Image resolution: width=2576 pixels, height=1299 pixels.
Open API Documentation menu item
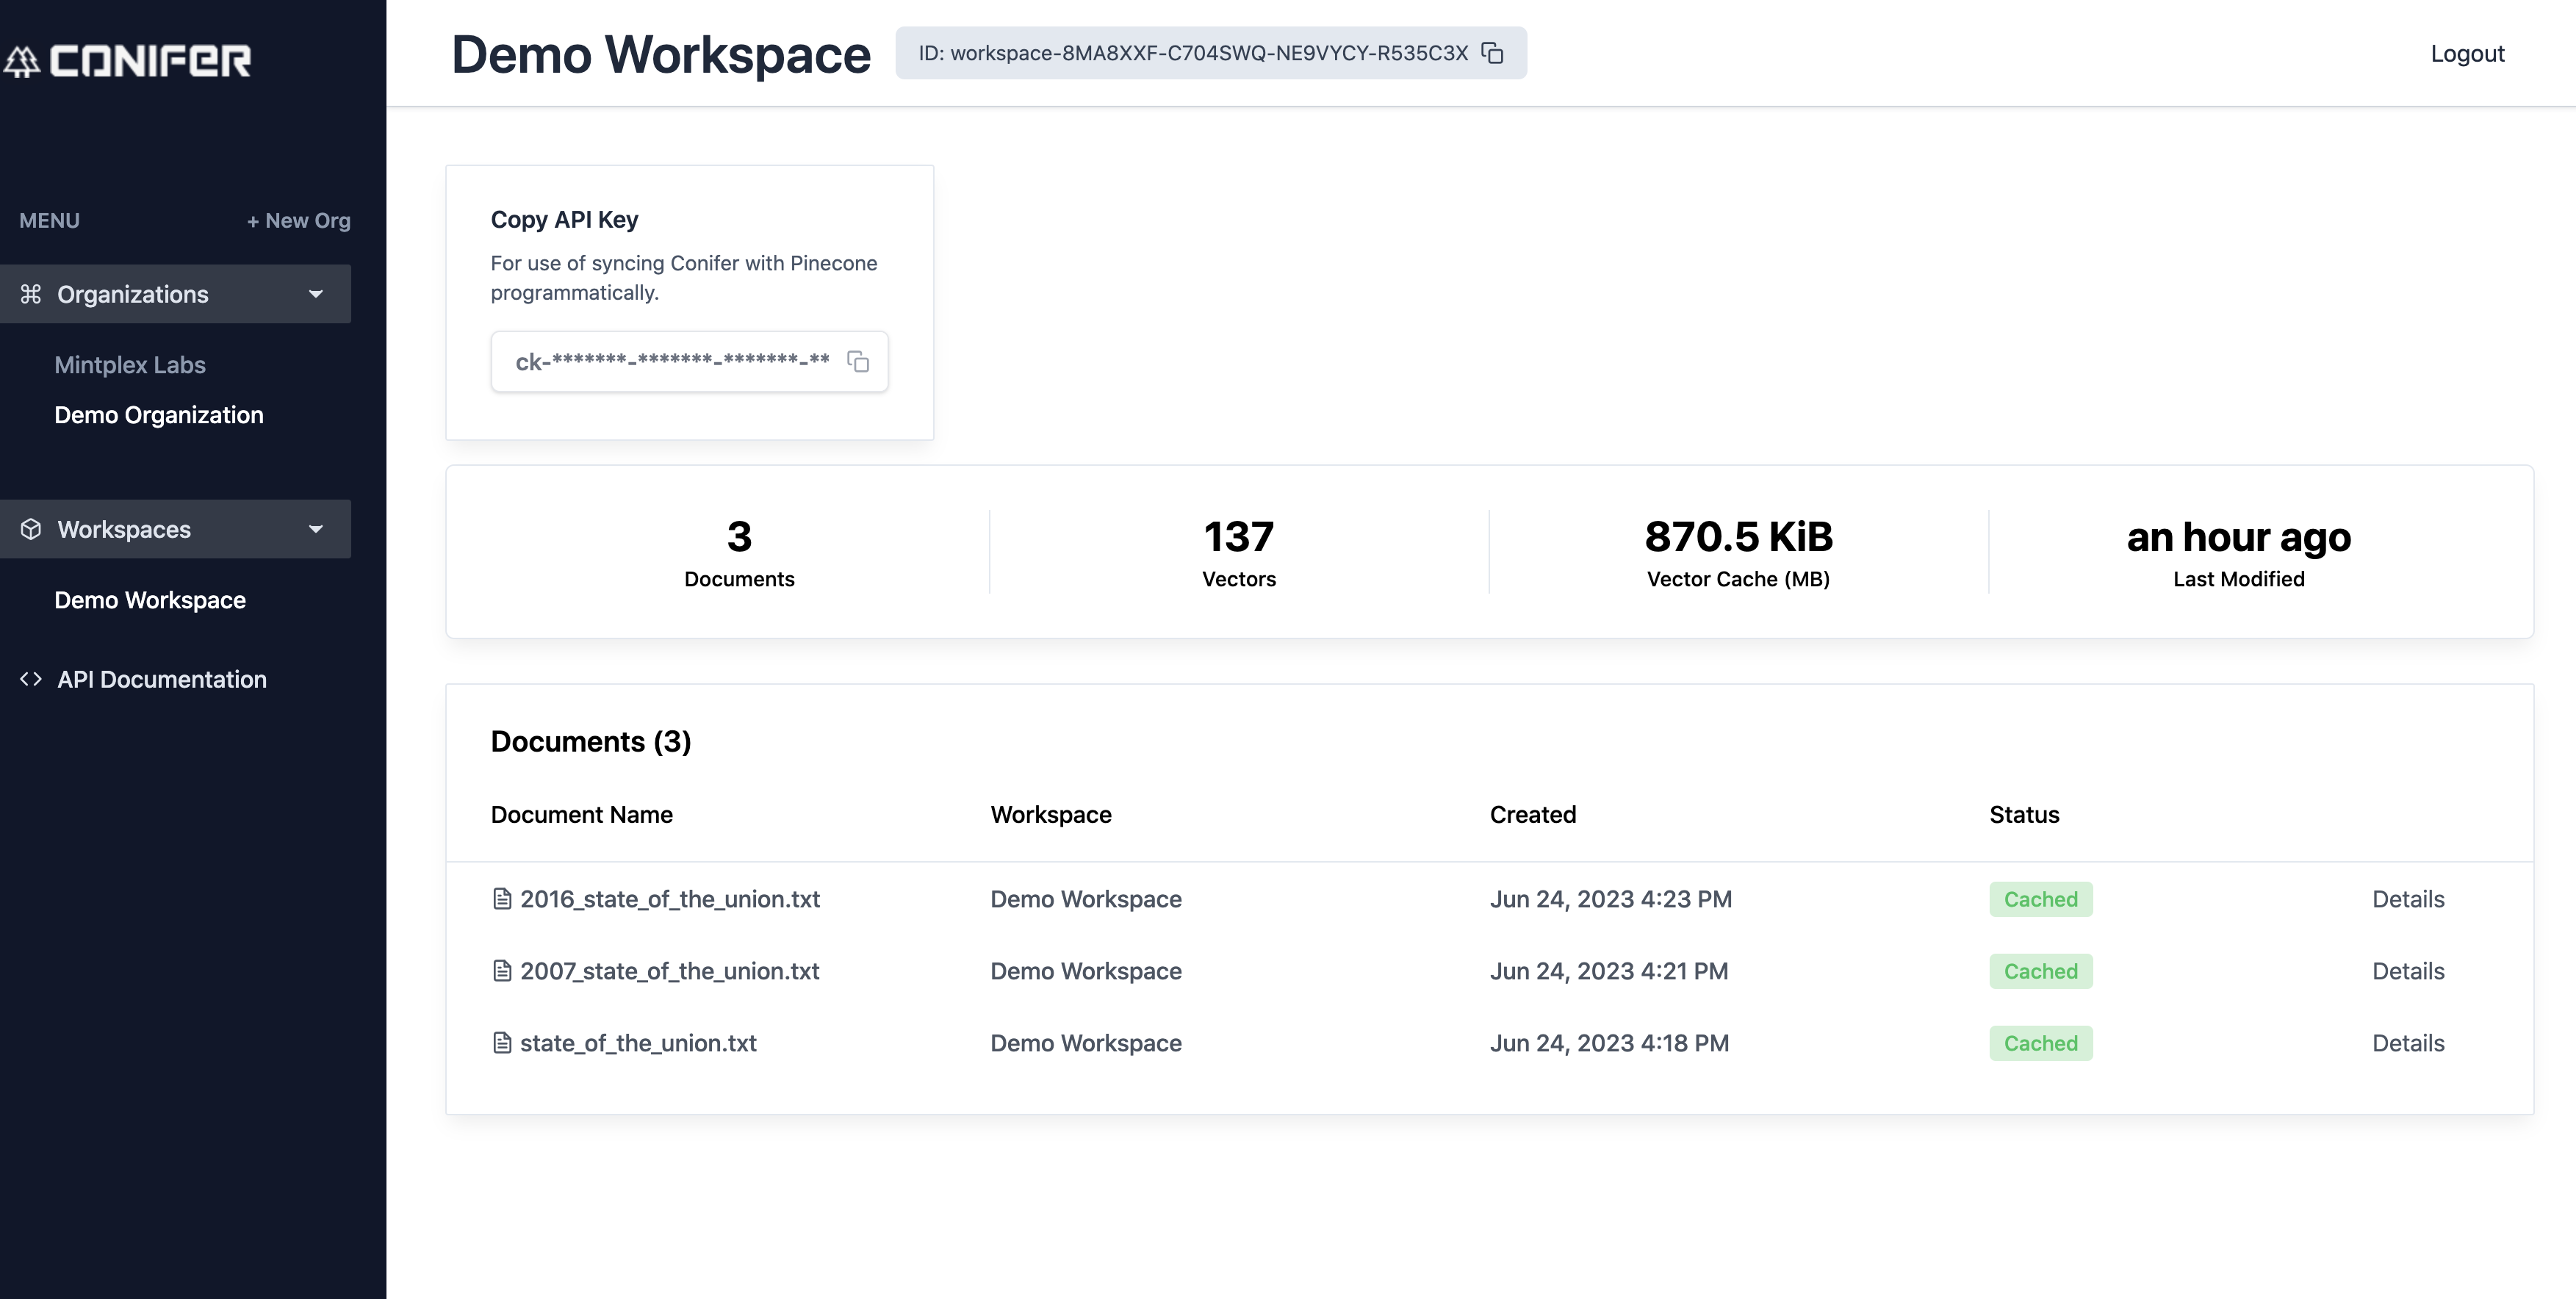pyautogui.click(x=162, y=679)
